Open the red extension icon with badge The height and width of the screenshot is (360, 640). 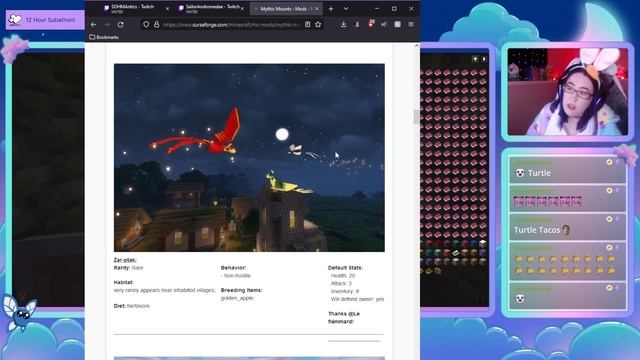pyautogui.click(x=371, y=24)
